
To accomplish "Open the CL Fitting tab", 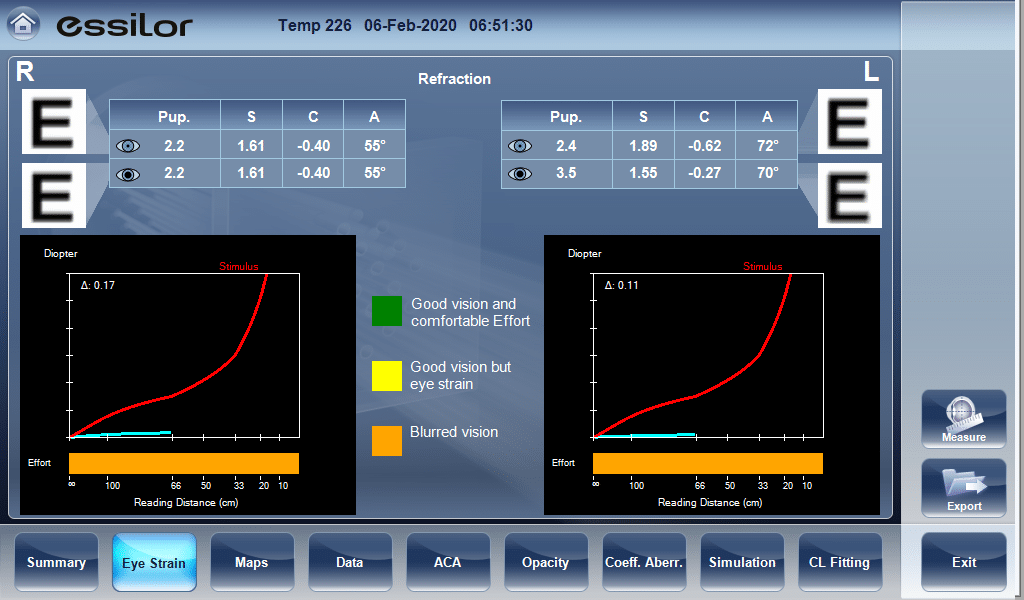I will point(840,562).
